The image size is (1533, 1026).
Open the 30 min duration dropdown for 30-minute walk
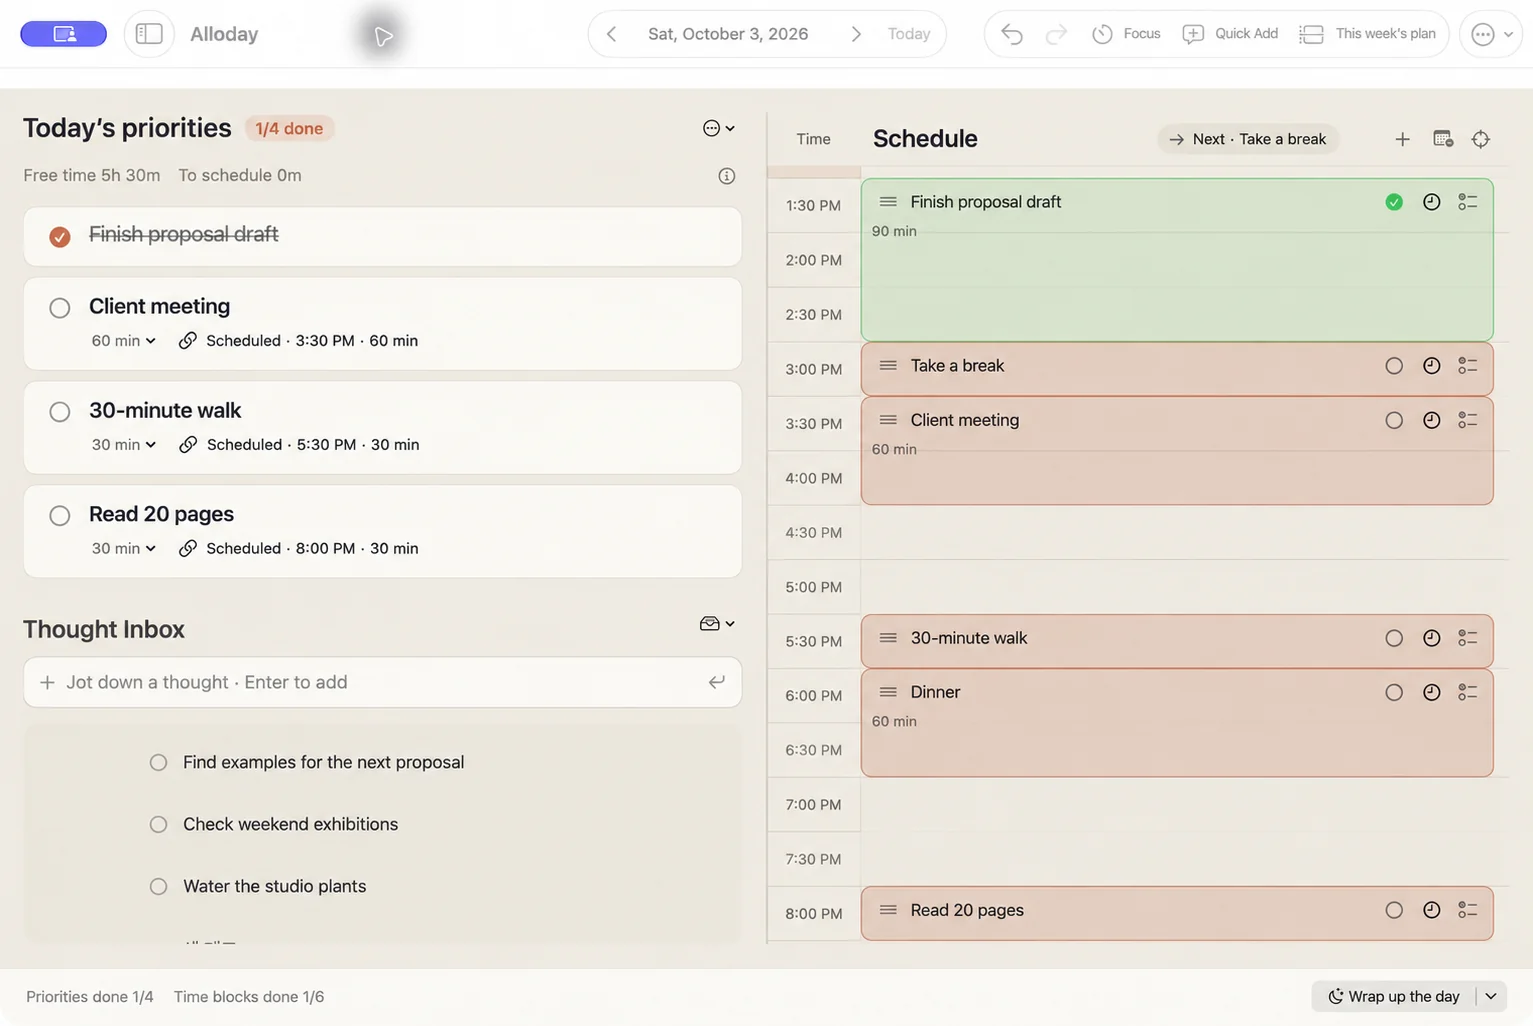click(123, 445)
